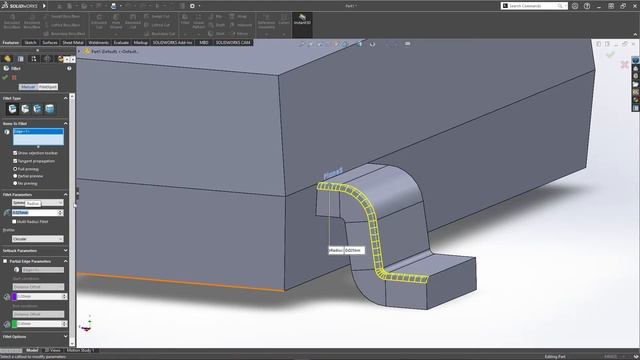Confirm with the viewport corner green checkmark
This screenshot has height=360, width=640.
tap(610, 54)
